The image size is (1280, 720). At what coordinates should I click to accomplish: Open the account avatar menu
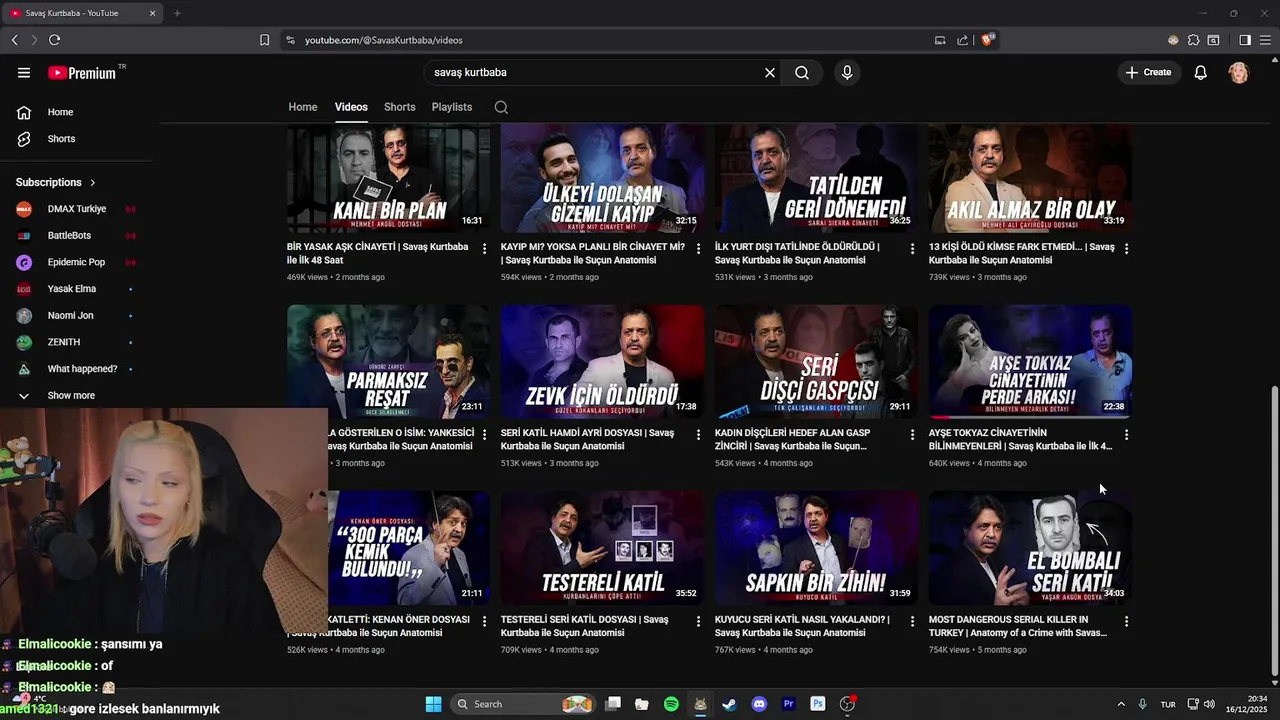click(1239, 72)
